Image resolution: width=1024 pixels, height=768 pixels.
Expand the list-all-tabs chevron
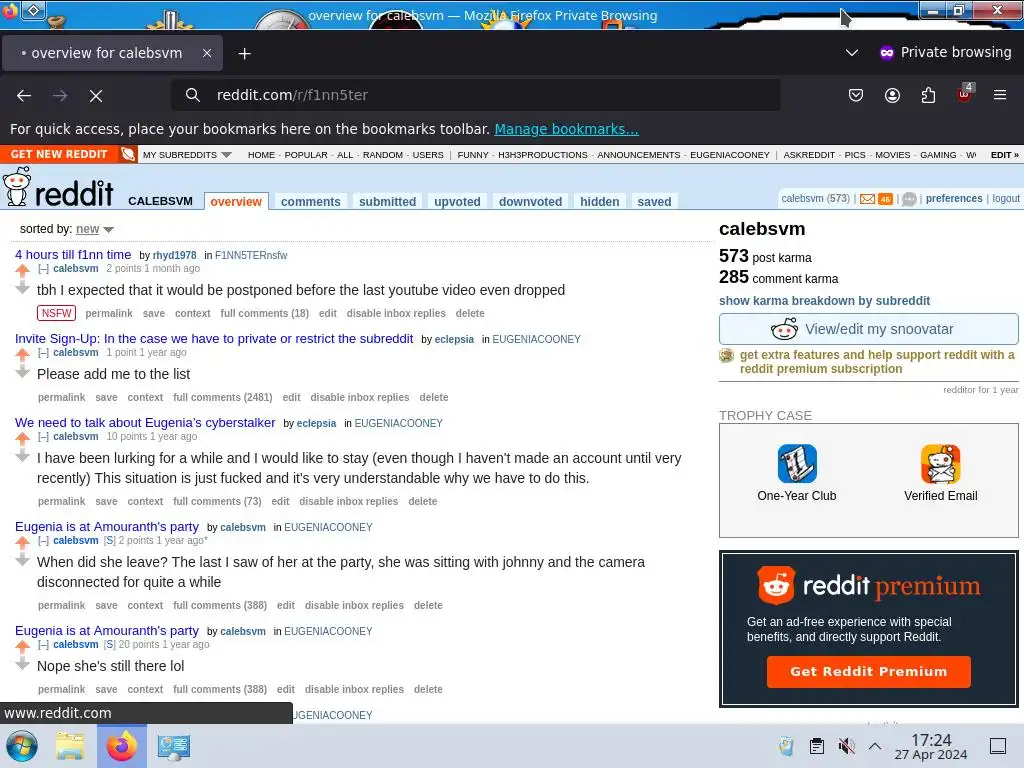click(852, 52)
